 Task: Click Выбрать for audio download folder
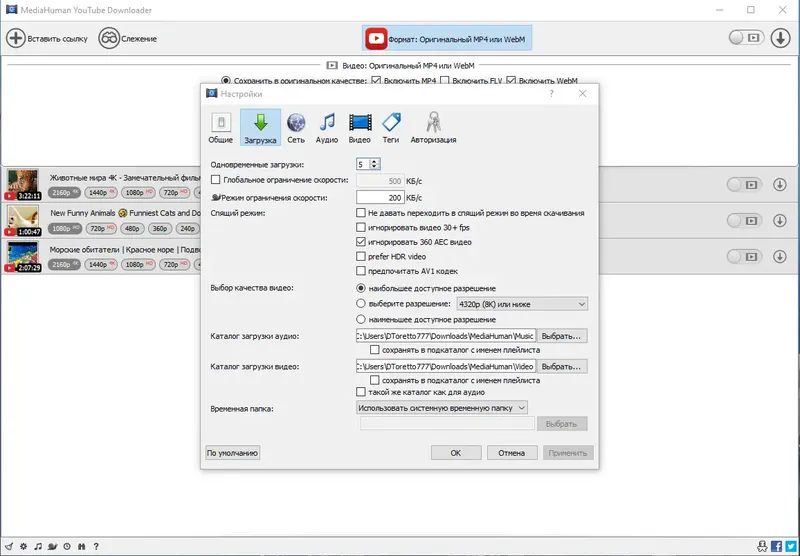(561, 336)
